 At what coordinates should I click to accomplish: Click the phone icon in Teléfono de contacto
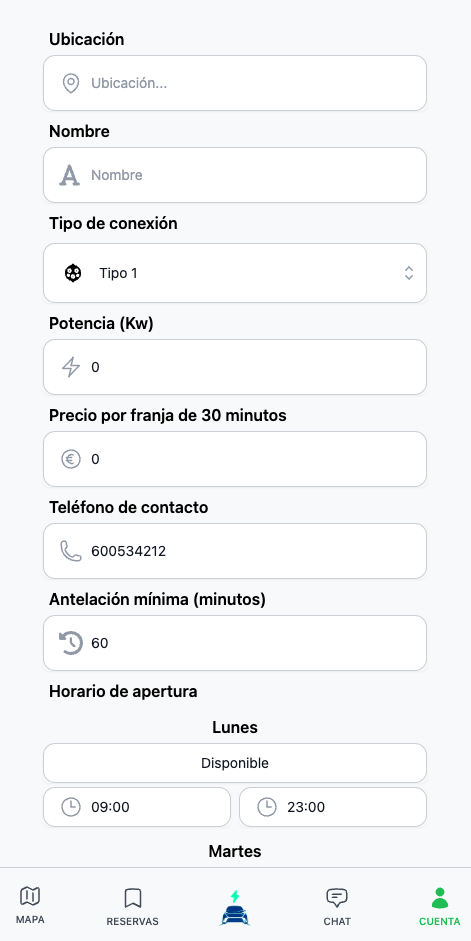pos(71,551)
